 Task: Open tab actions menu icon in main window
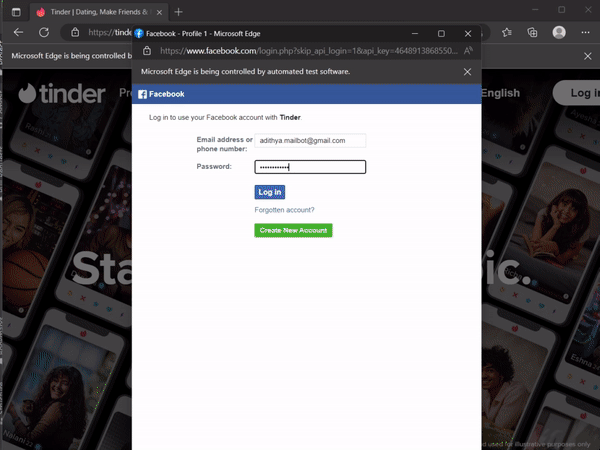(x=16, y=12)
